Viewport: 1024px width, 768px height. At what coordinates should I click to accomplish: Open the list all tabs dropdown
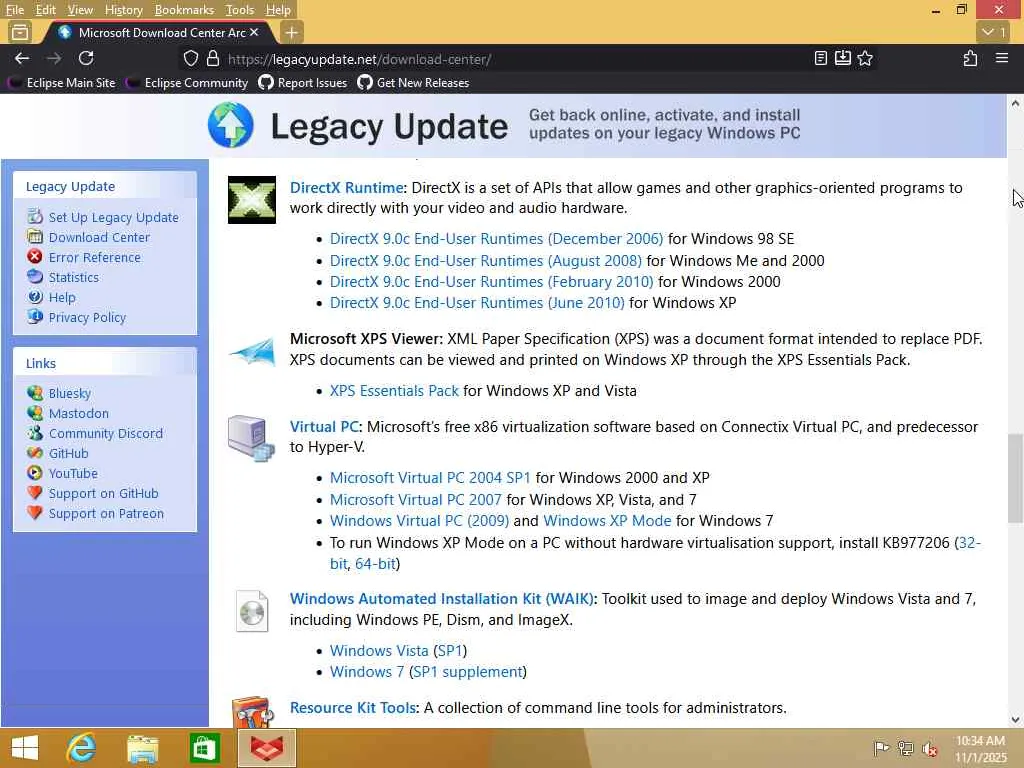click(993, 32)
